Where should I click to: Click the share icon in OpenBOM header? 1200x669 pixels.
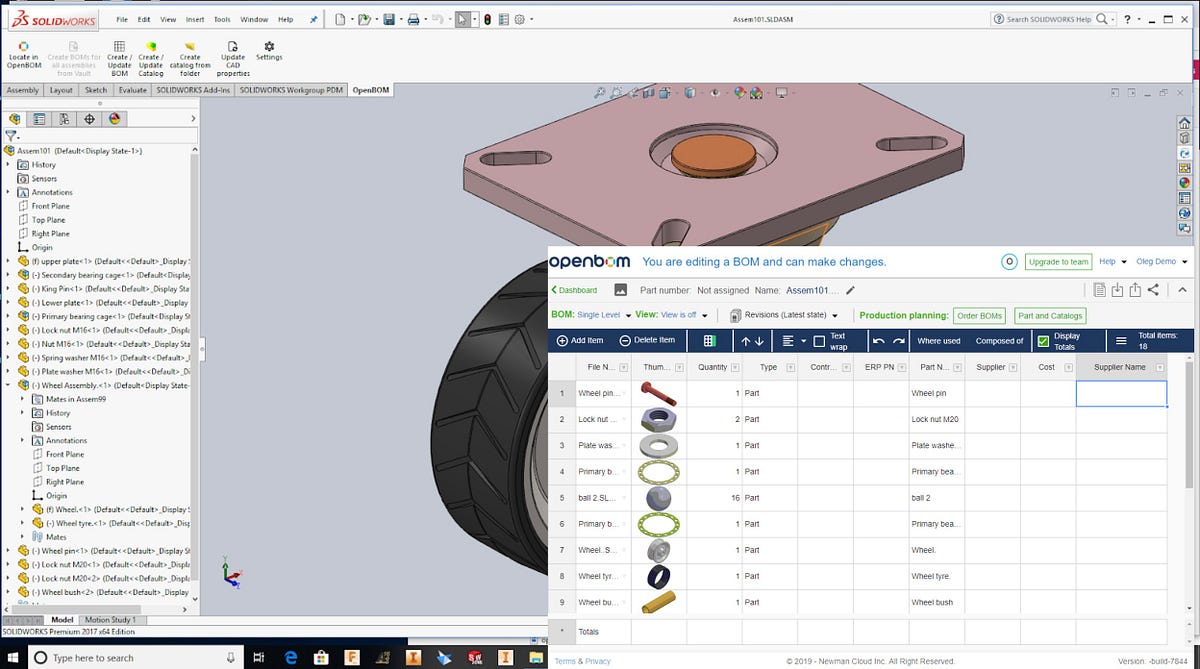coord(1153,290)
